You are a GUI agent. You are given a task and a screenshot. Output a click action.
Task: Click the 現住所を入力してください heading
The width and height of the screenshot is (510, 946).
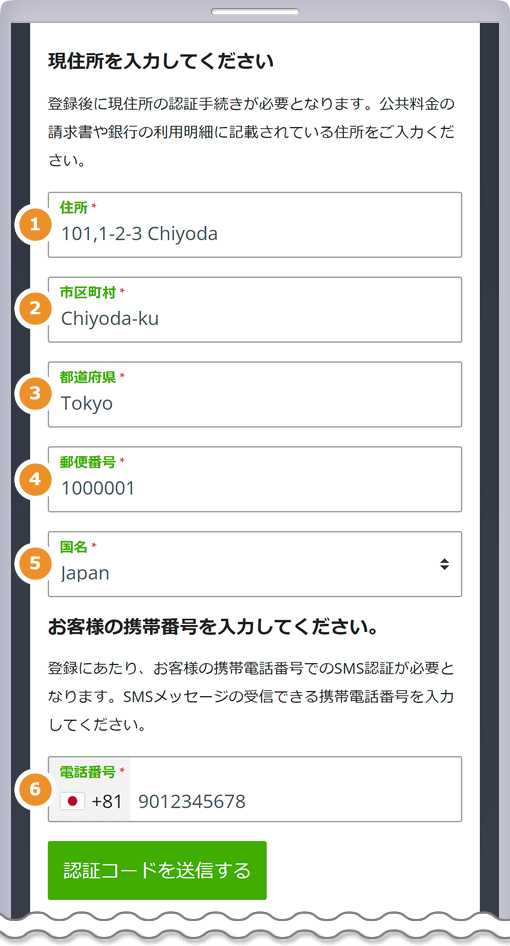[161, 62]
